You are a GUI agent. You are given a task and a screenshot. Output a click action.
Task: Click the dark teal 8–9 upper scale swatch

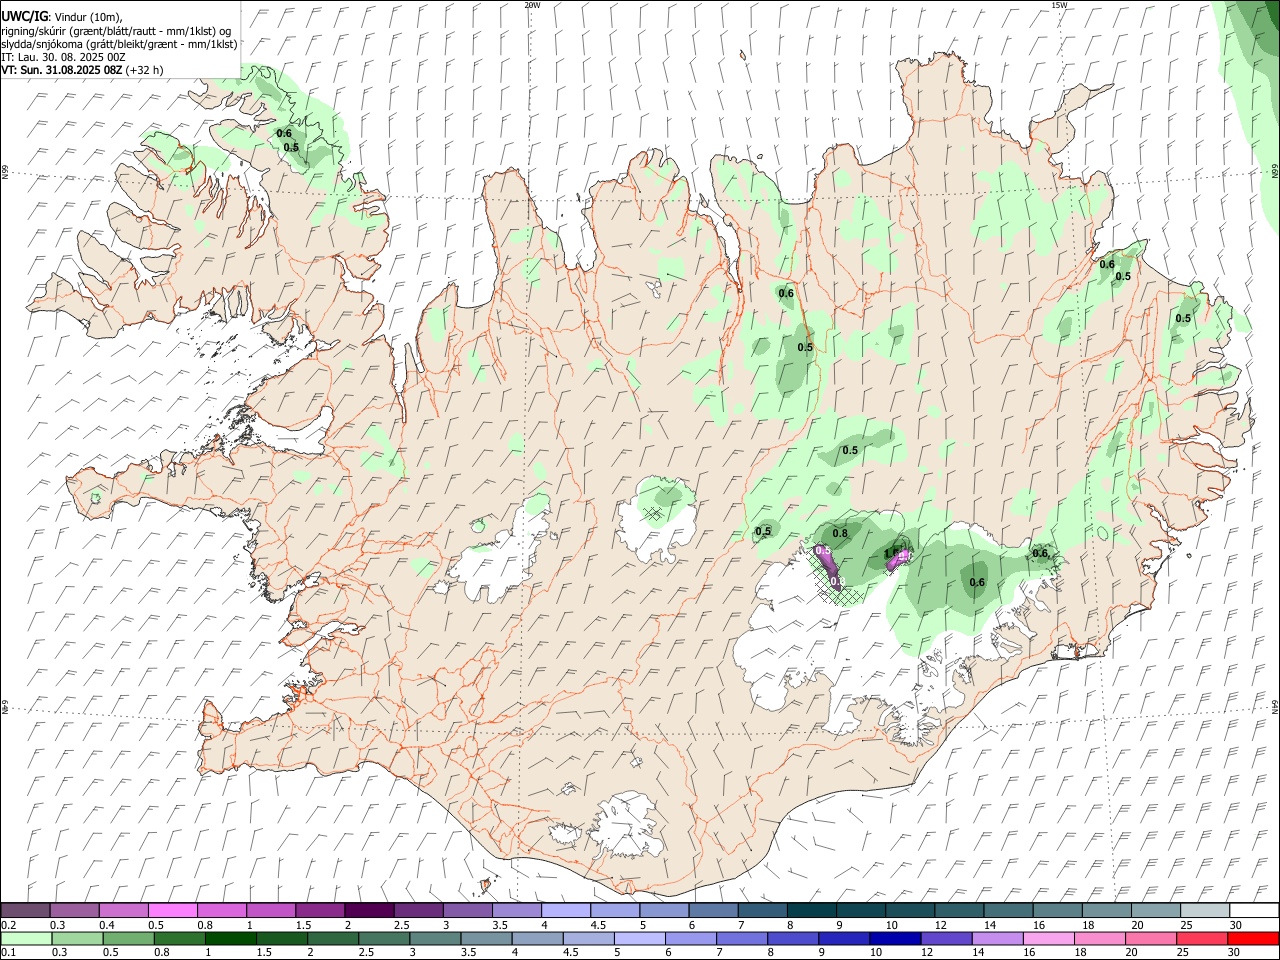coord(811,911)
